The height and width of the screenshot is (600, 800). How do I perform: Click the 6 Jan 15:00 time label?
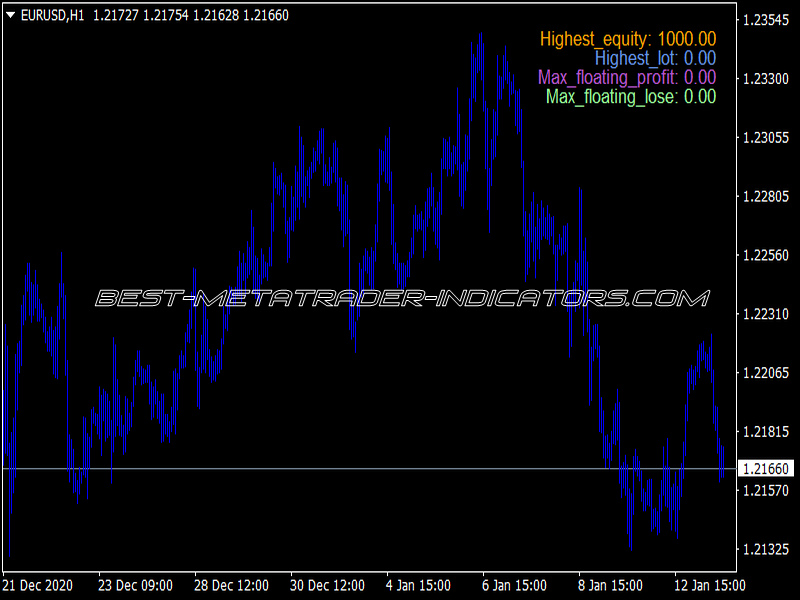[x=514, y=585]
